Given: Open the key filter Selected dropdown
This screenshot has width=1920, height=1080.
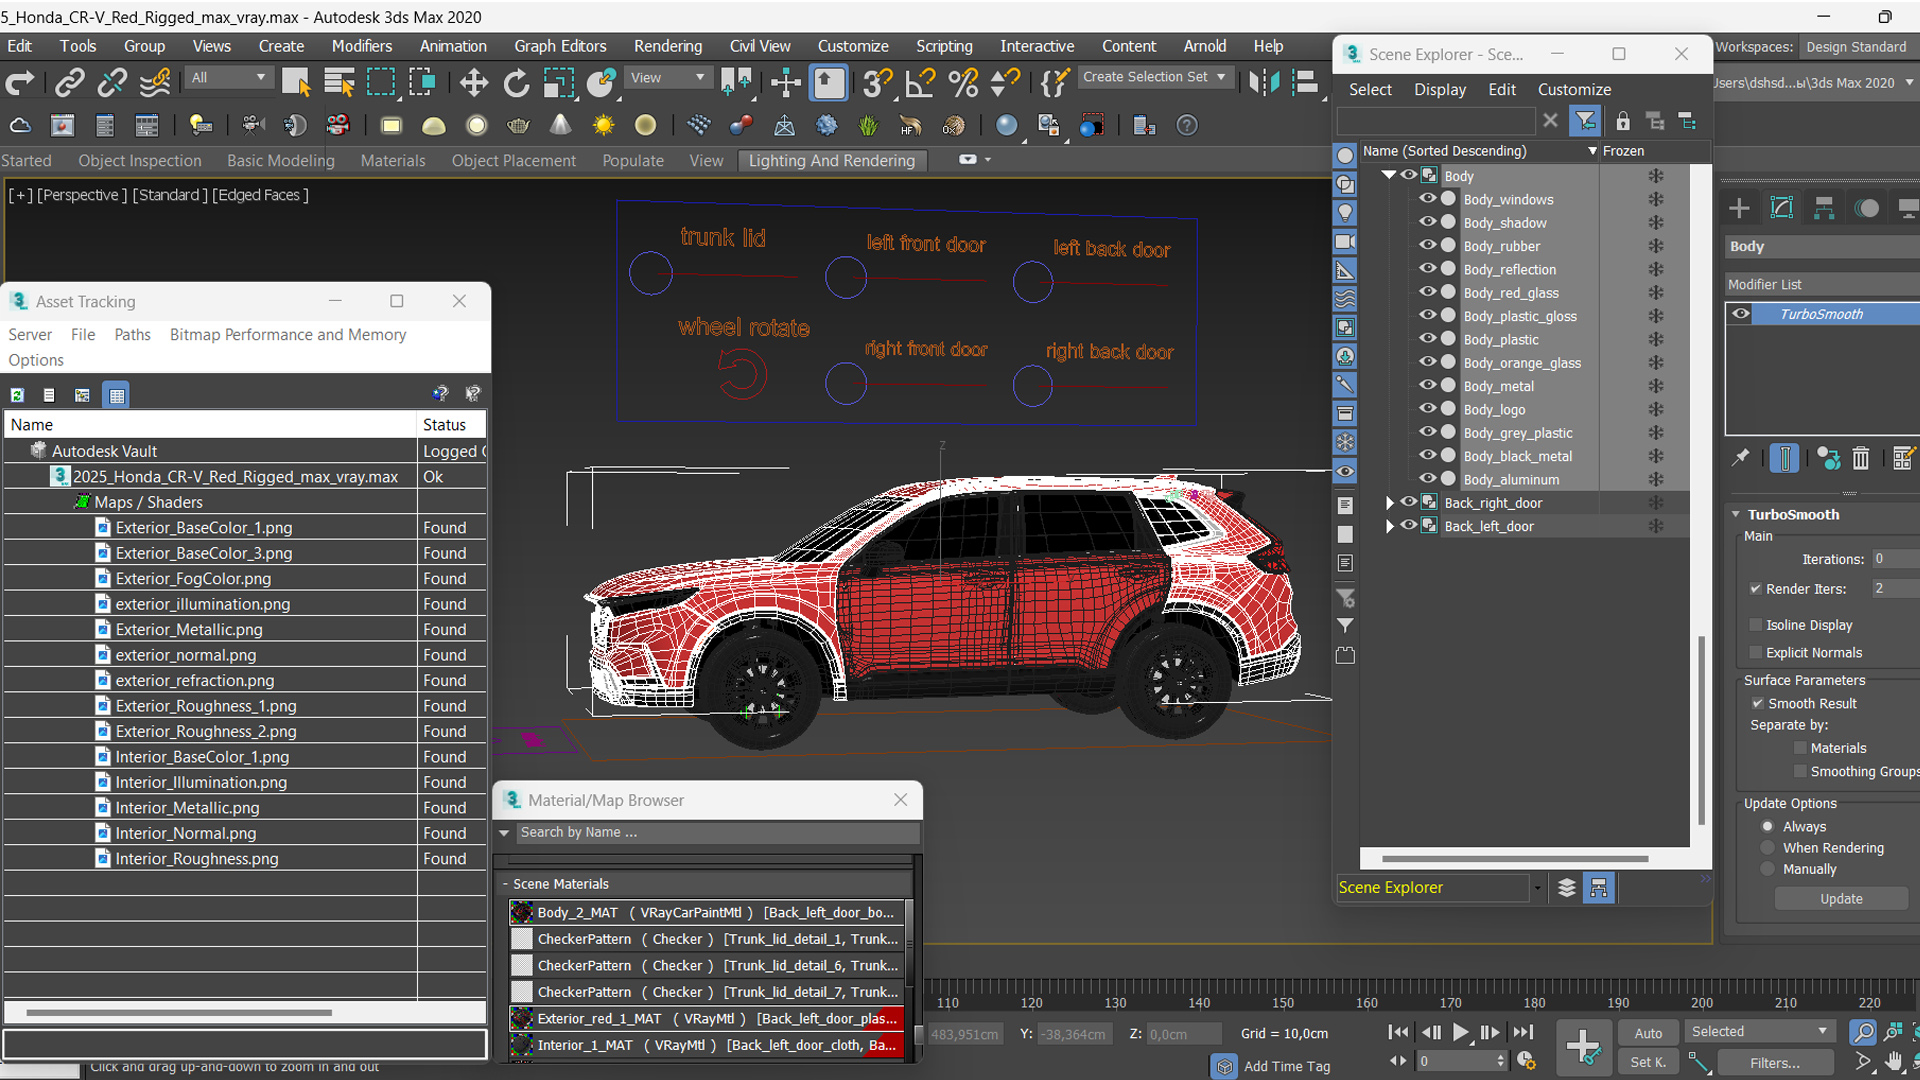Looking at the screenshot, I should (x=1759, y=1032).
